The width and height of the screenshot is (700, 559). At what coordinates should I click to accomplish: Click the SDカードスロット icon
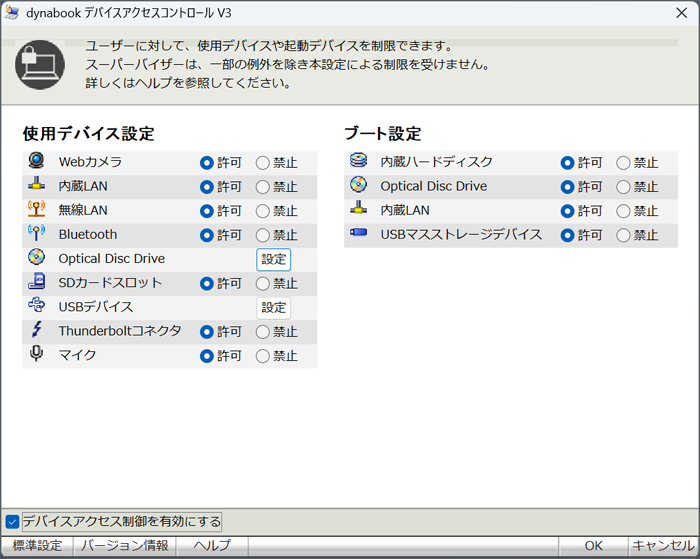(36, 281)
